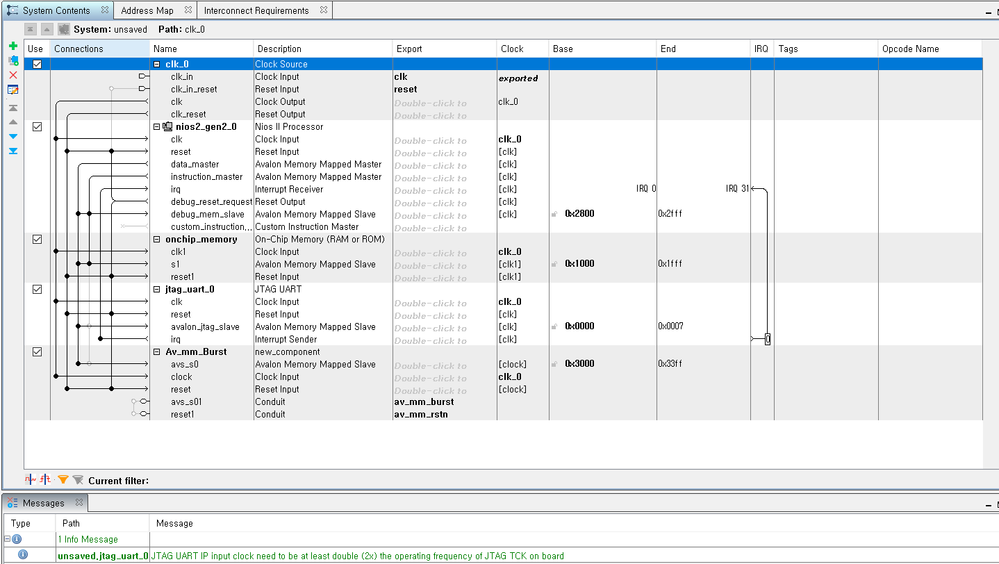
Task: Click the connection dot on avs_s0 row
Action: pyautogui.click(x=78, y=364)
